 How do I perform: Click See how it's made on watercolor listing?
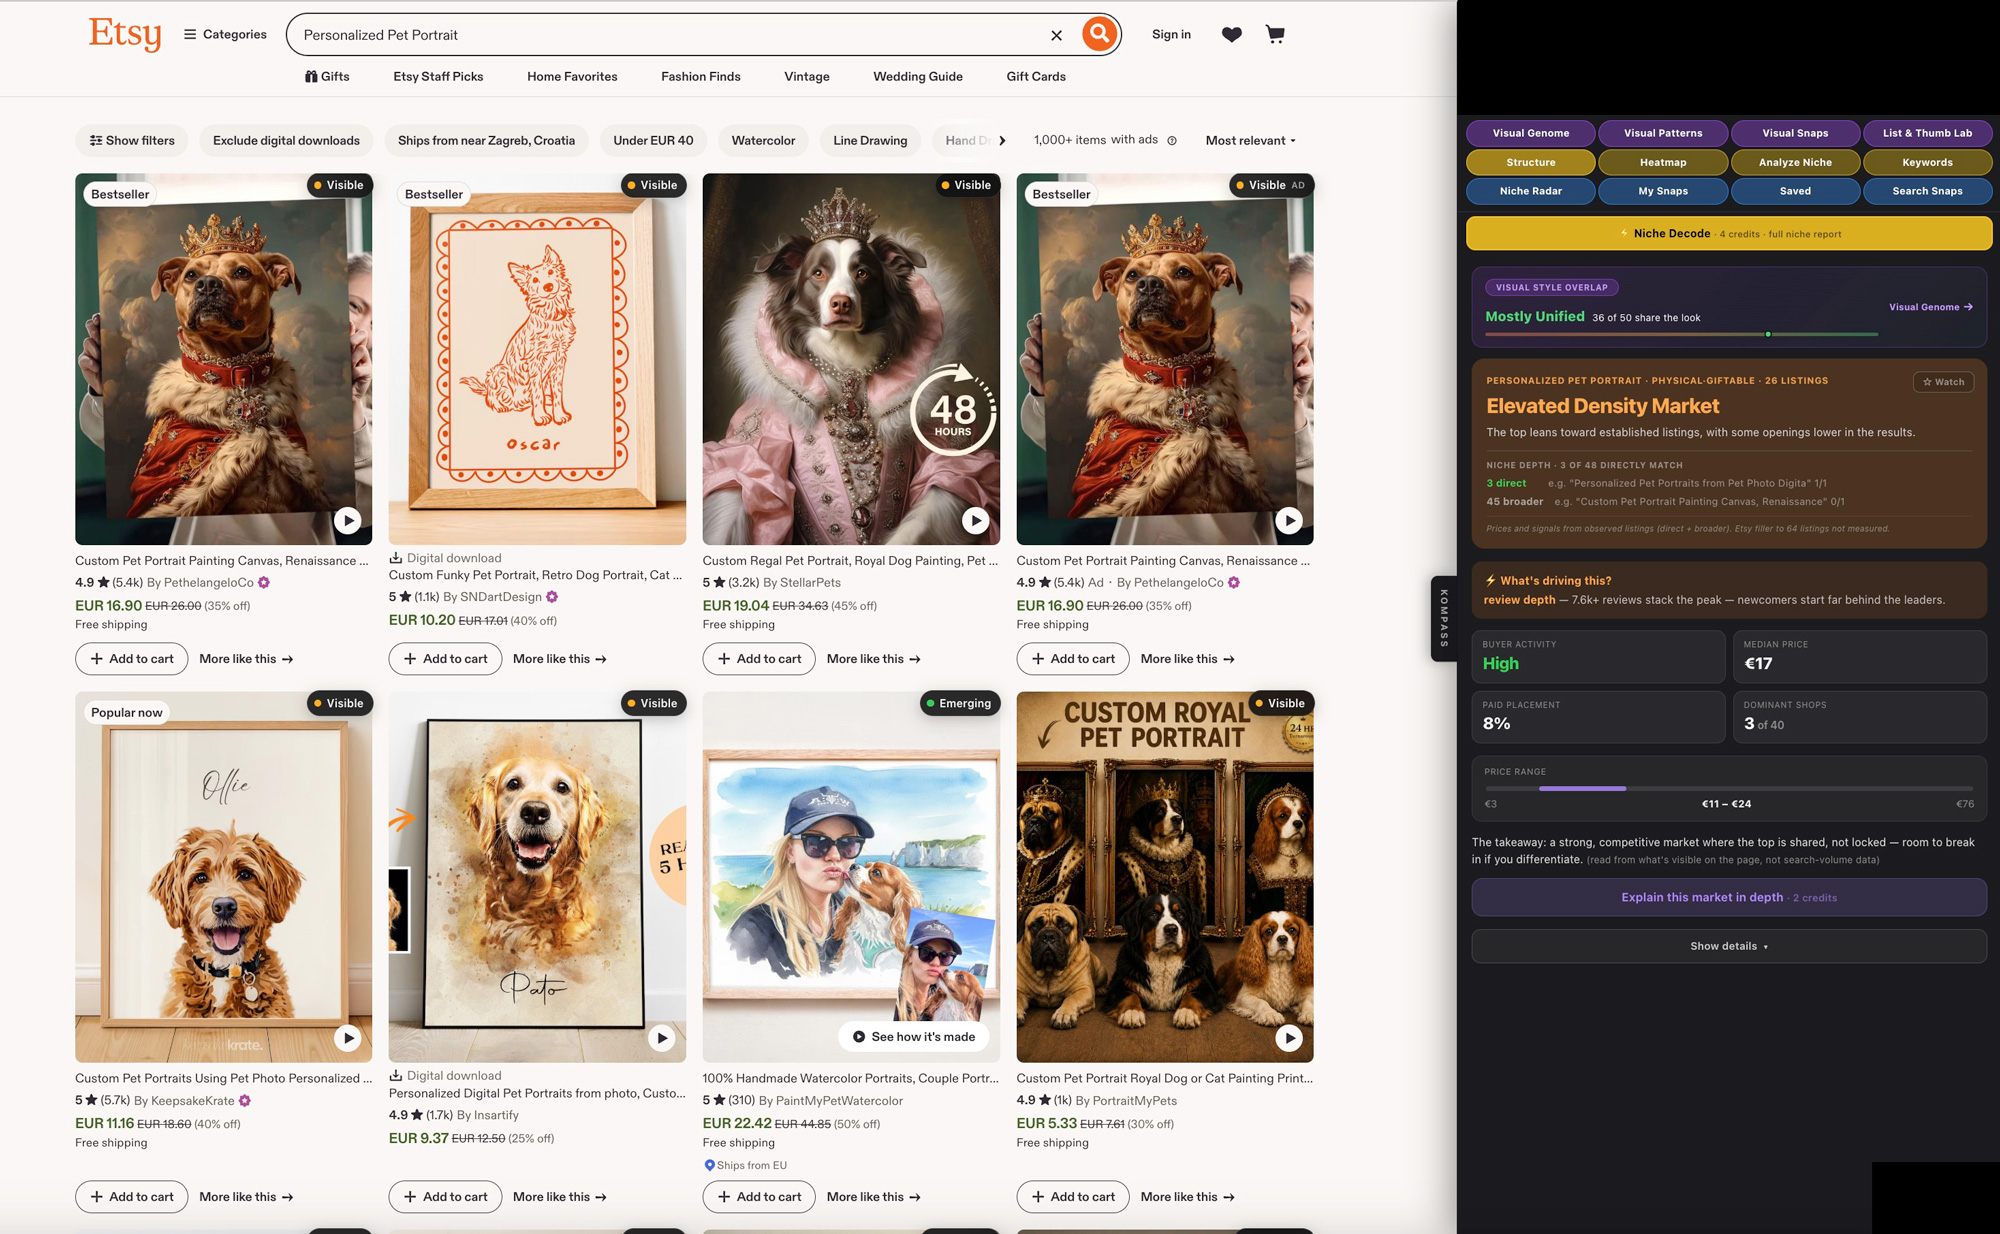point(913,1037)
